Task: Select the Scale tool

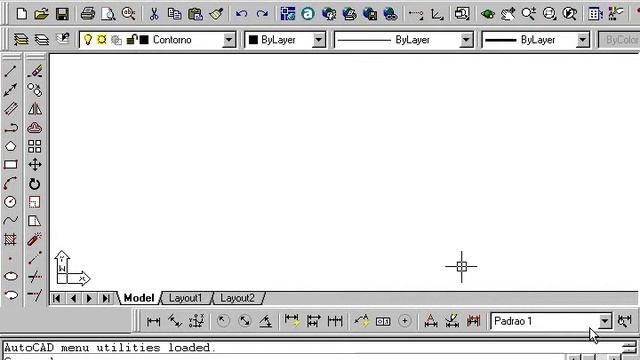Action: (x=35, y=202)
